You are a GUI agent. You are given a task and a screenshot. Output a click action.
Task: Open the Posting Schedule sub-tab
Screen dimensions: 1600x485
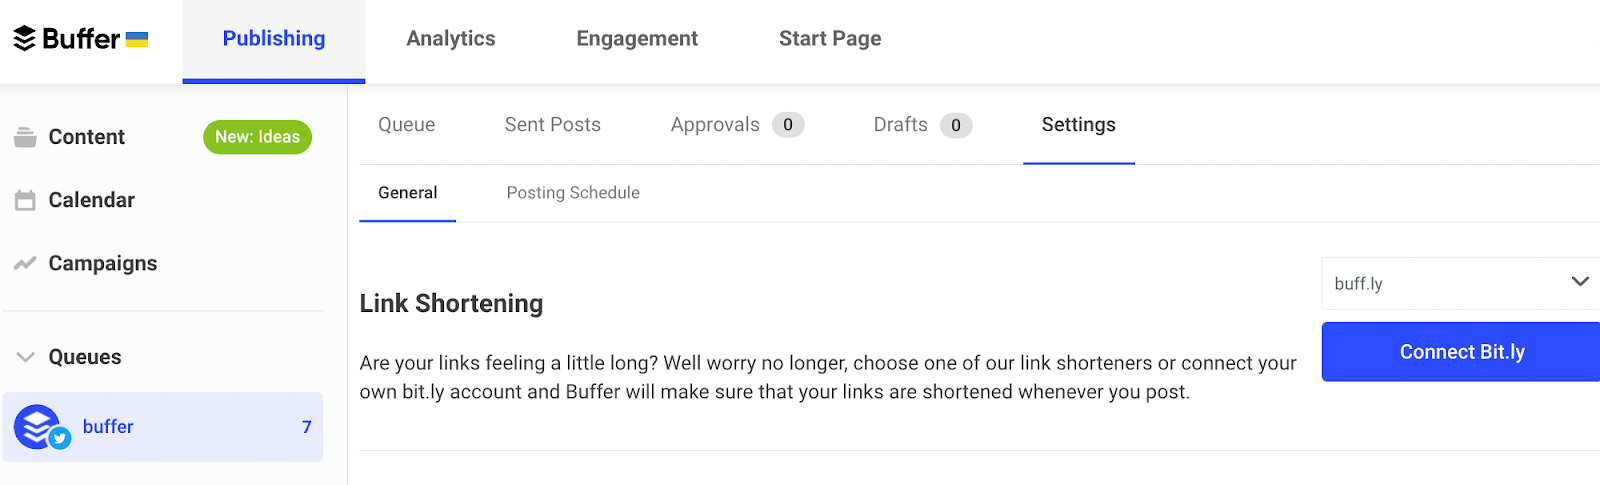[x=573, y=193]
